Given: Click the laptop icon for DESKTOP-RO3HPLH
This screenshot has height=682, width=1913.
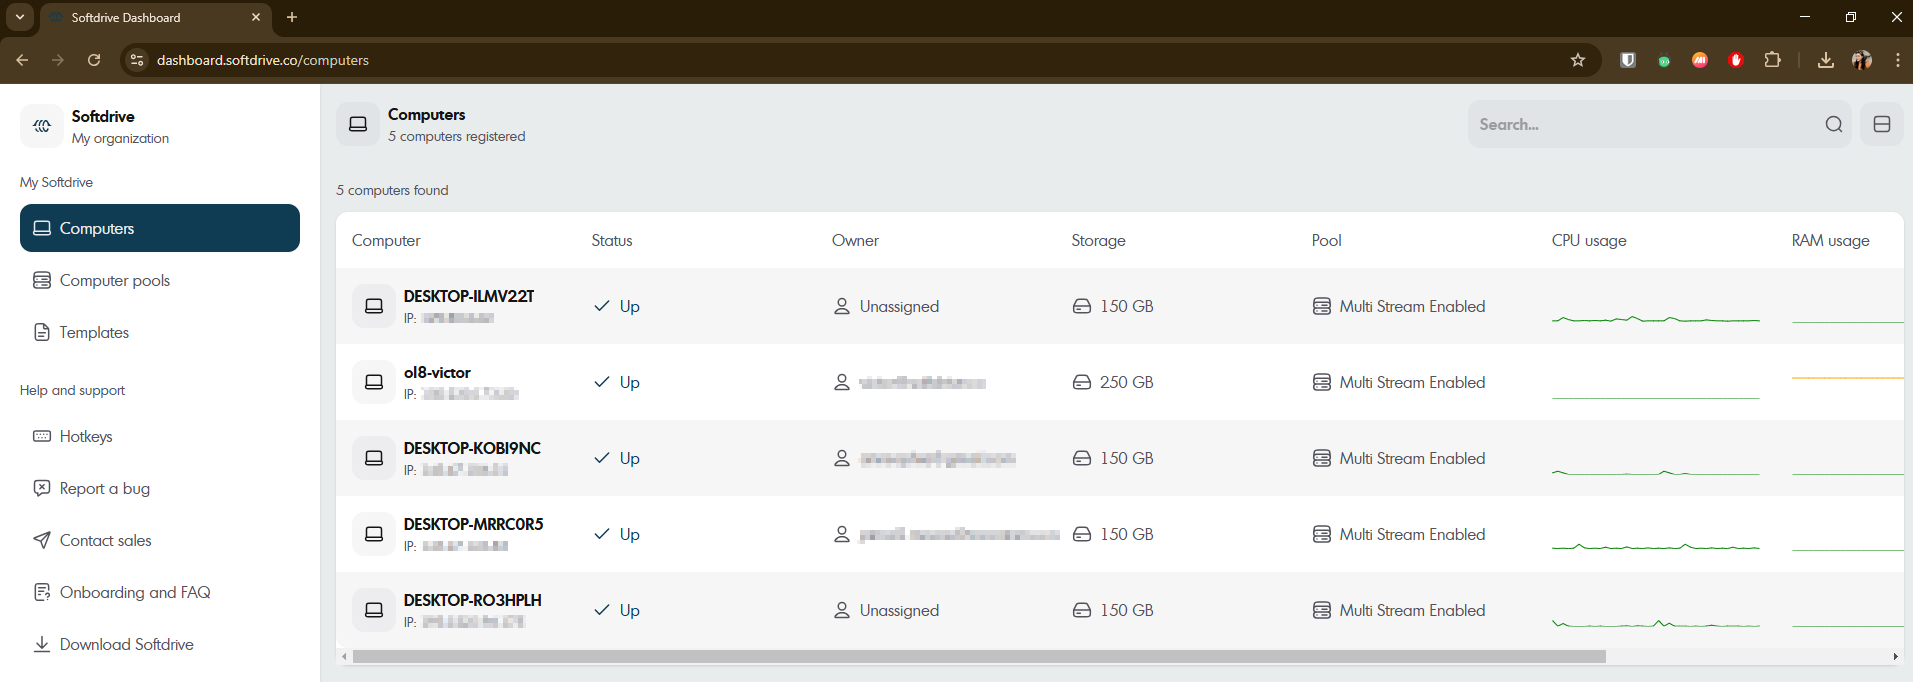Looking at the screenshot, I should click(374, 610).
